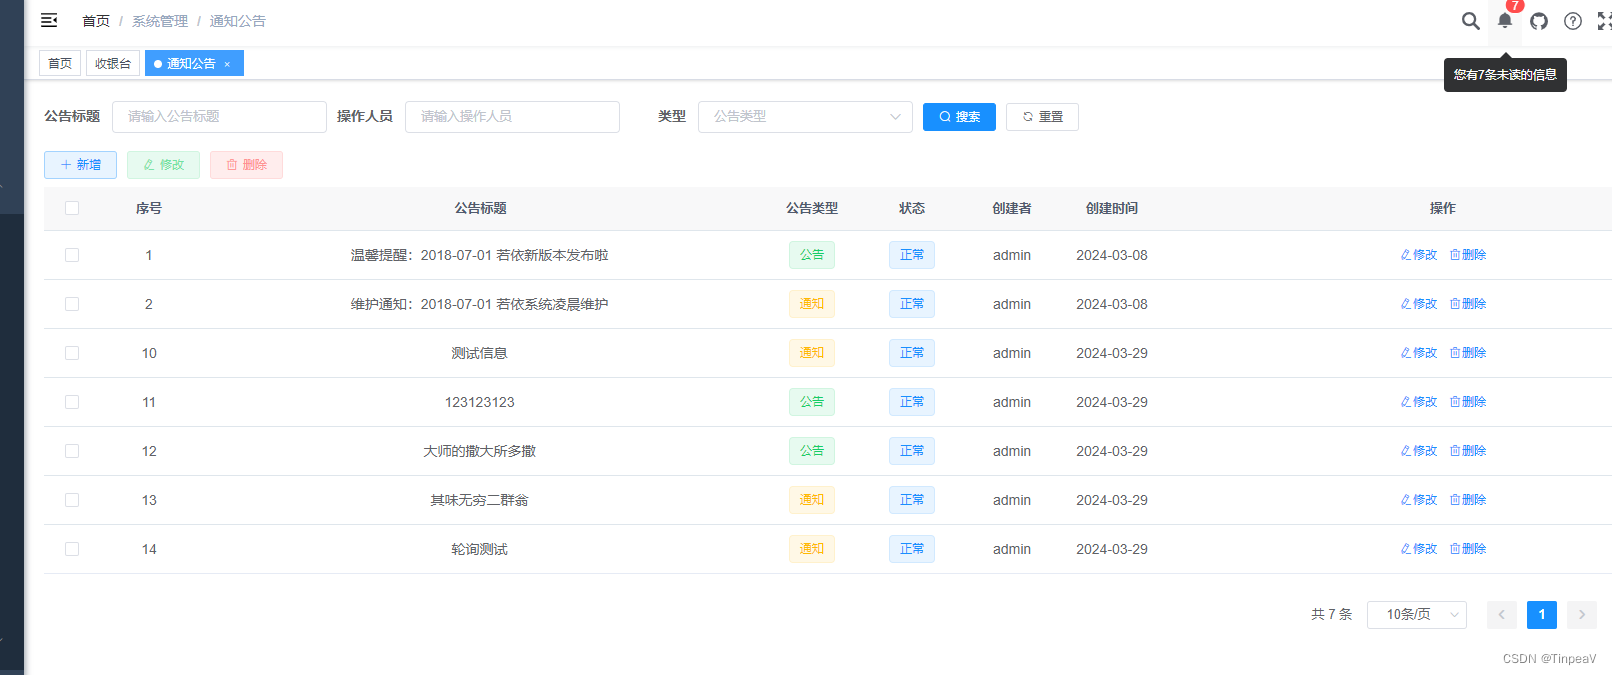Click 首页 in the breadcrumb
The image size is (1612, 675).
click(96, 21)
